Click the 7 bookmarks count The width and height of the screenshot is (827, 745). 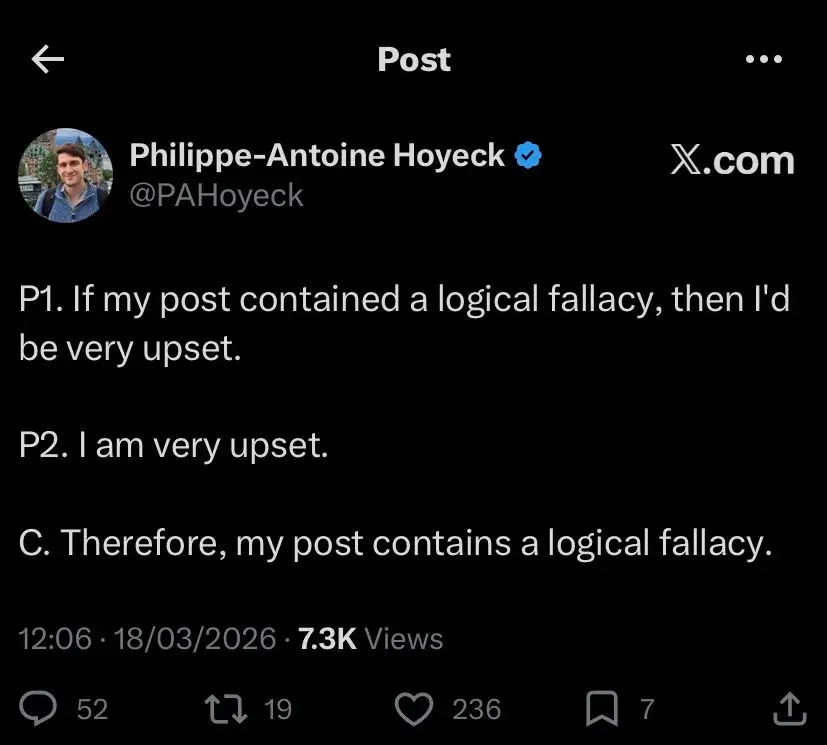648,710
